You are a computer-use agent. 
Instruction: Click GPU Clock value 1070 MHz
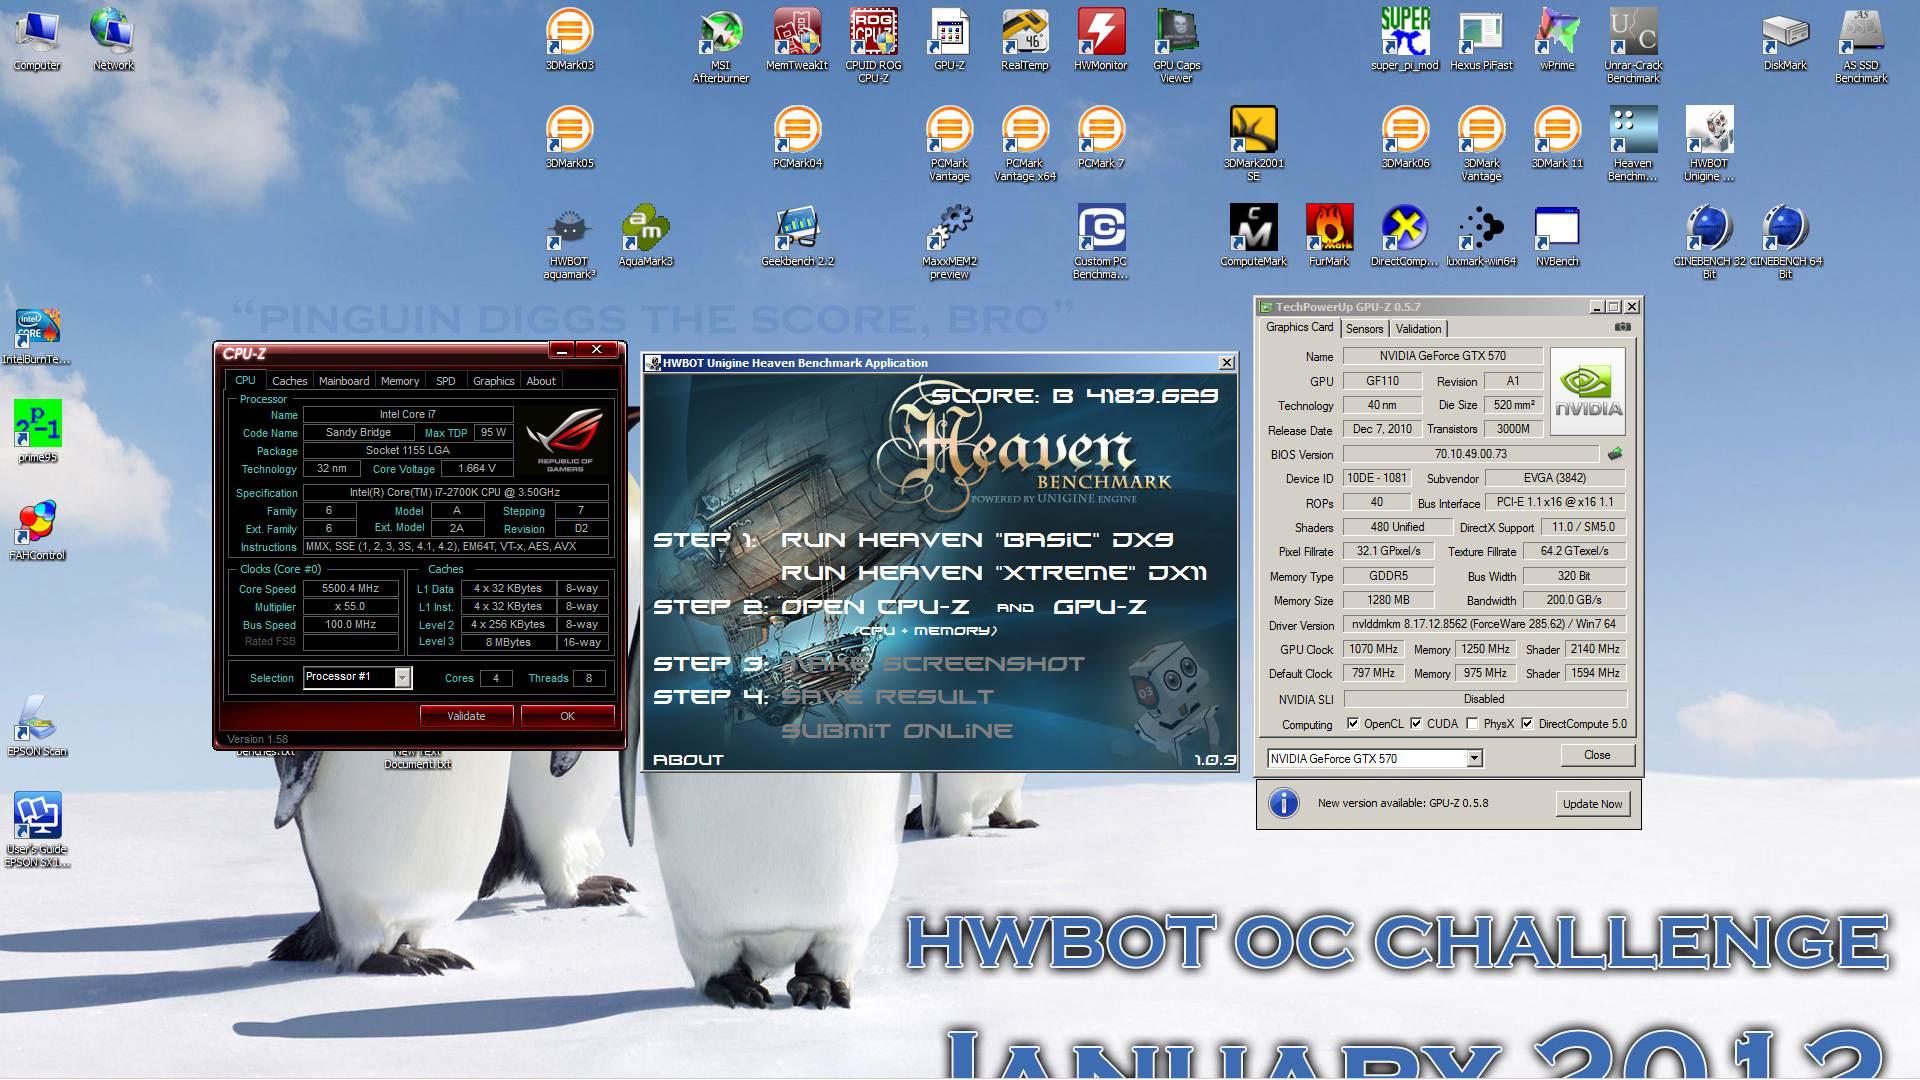(1374, 649)
